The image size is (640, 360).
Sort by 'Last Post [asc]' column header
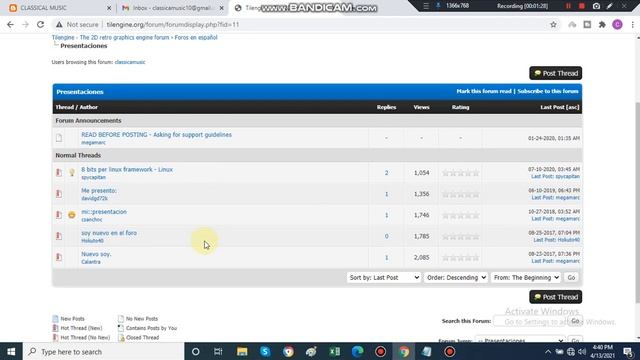click(x=560, y=107)
